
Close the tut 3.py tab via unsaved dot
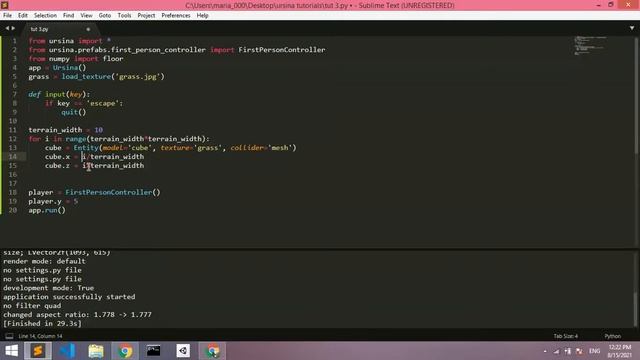pos(88,29)
